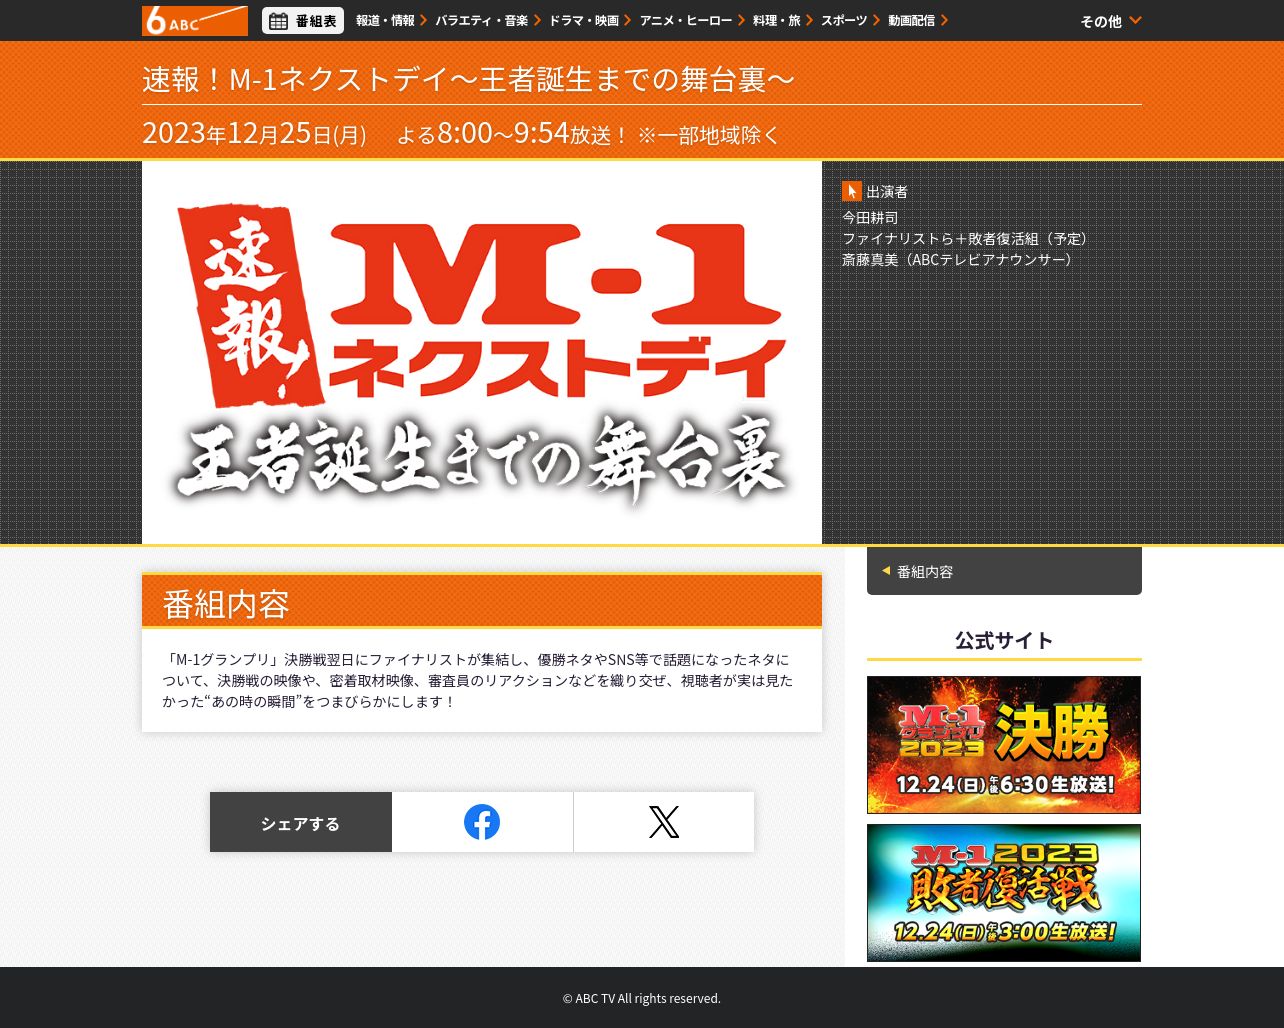Open the アニメ・ヒーロー menu
Viewport: 1284px width, 1028px height.
point(686,20)
